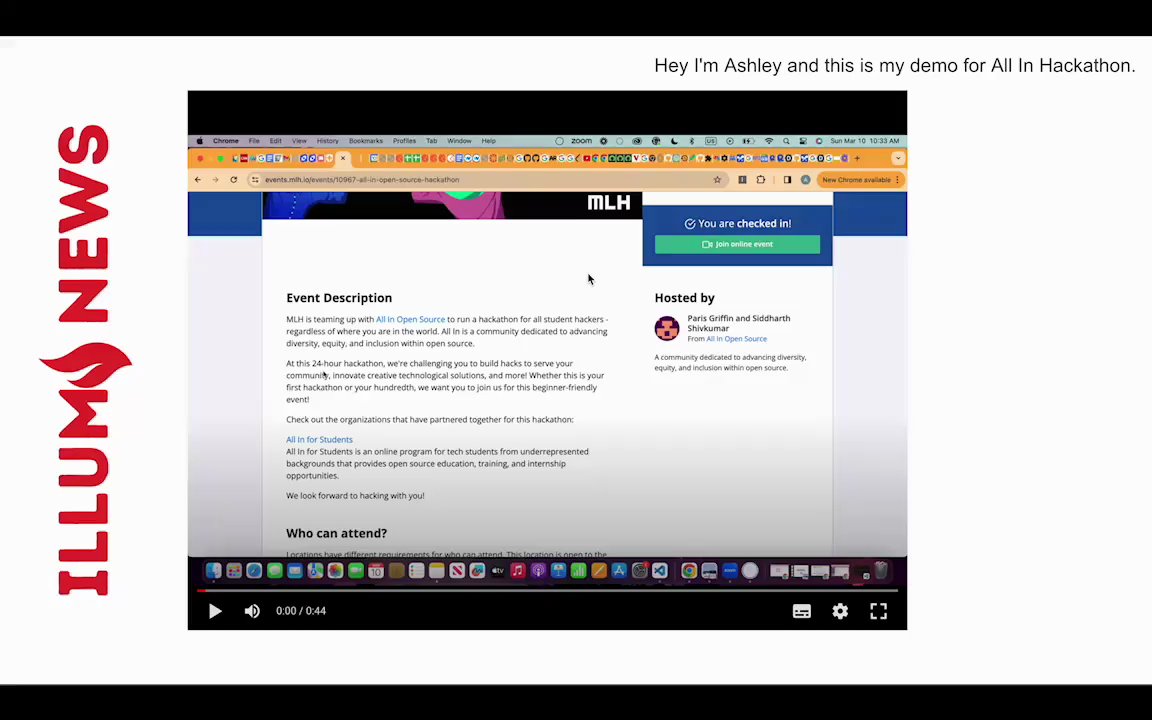This screenshot has width=1152, height=720.
Task: Open Zoom app from the Dock
Action: [x=730, y=570]
